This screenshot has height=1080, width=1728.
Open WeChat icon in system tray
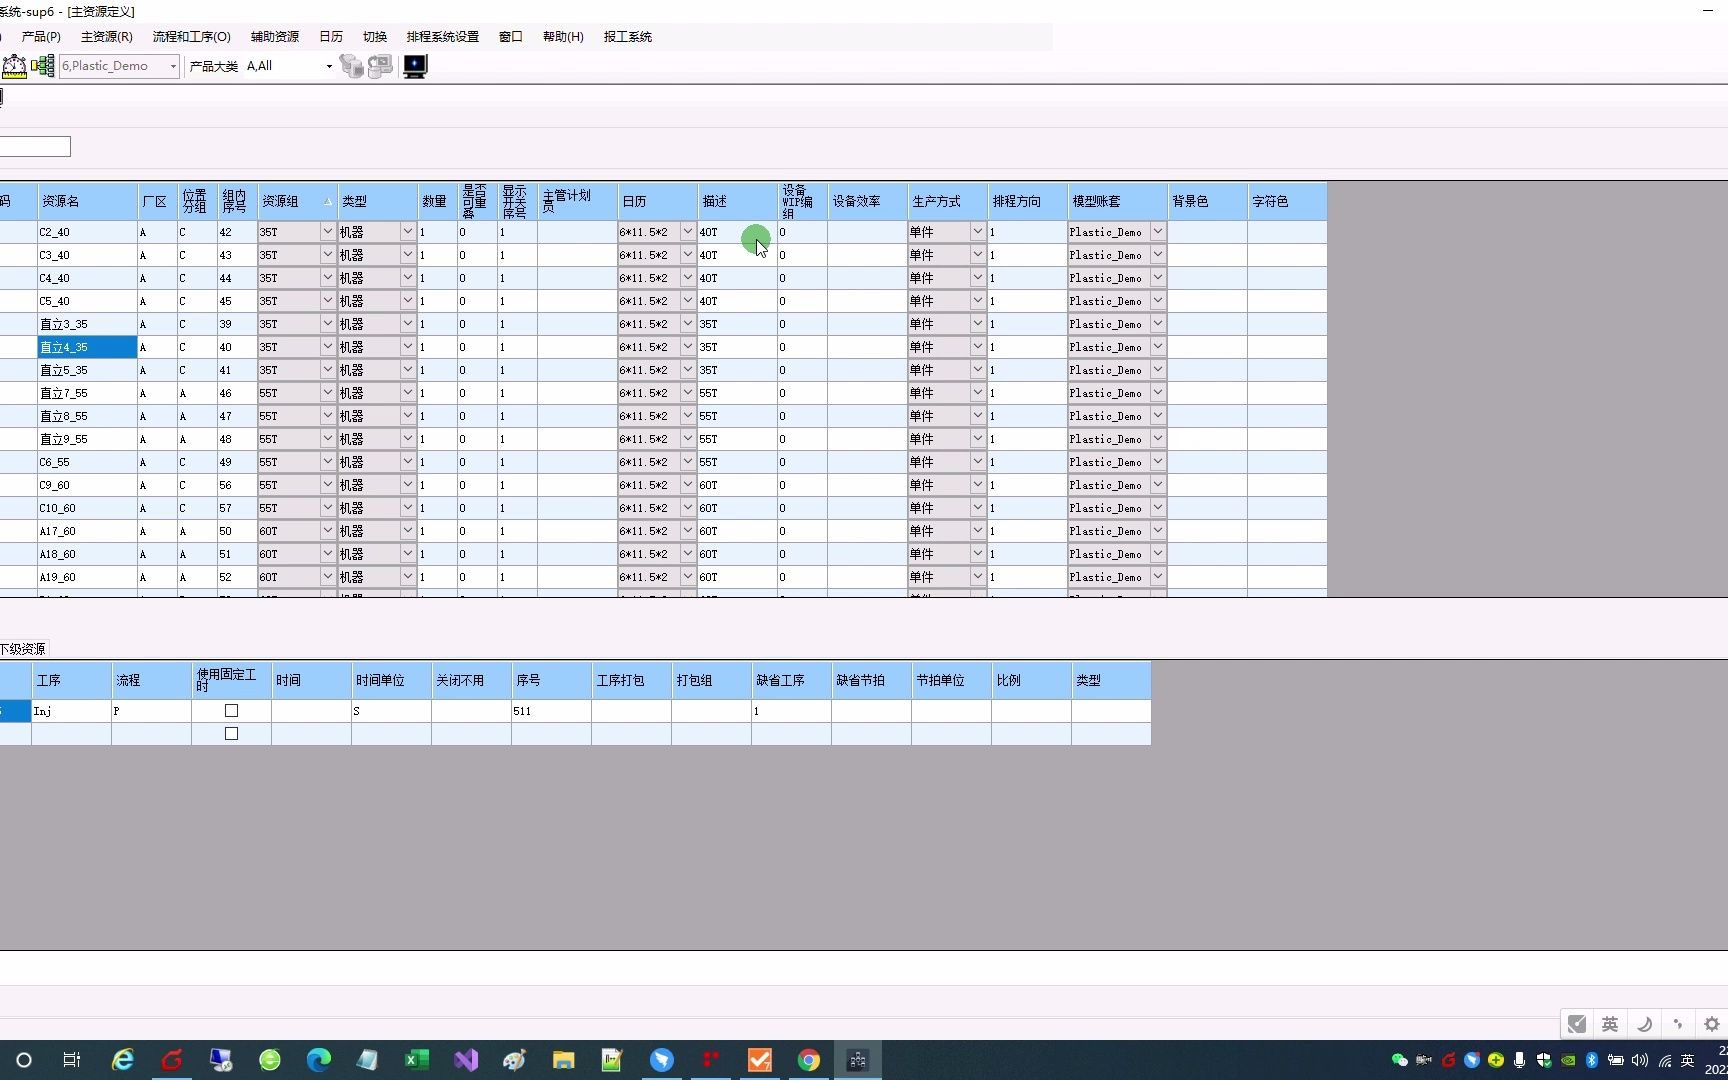coord(1399,1060)
